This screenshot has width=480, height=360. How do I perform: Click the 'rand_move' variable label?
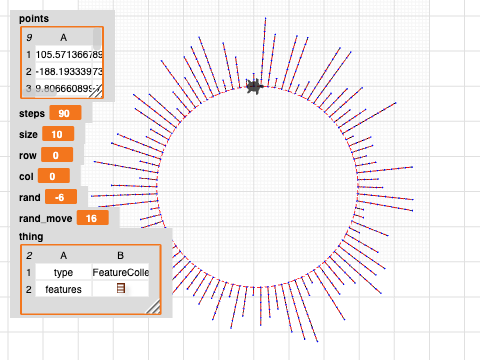coord(46,219)
